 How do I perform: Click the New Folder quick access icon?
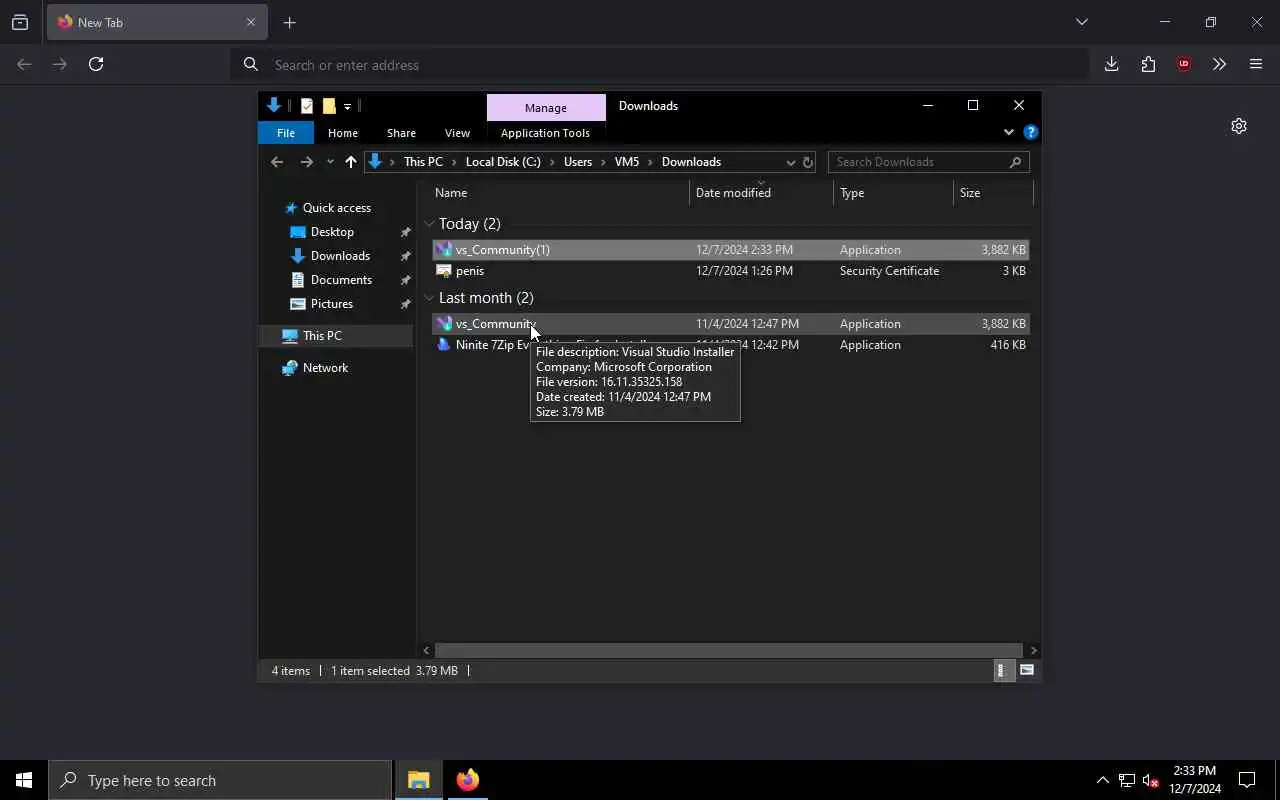click(x=328, y=105)
